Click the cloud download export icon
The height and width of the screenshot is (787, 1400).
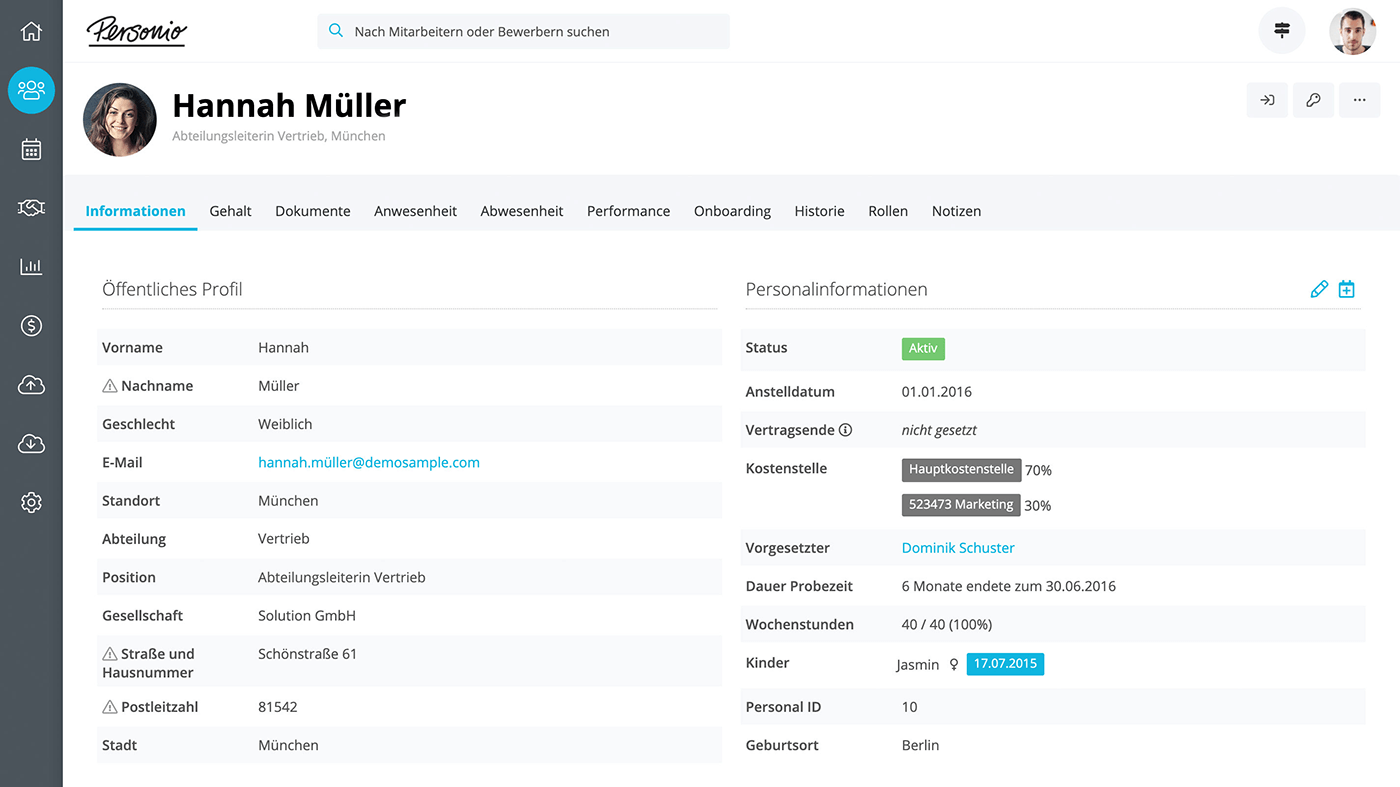pos(31,444)
